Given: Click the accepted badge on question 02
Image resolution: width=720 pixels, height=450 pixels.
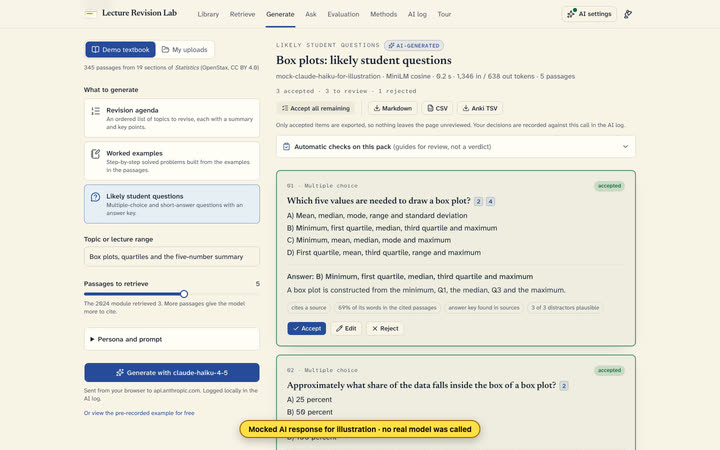Looking at the screenshot, I should click(x=609, y=370).
